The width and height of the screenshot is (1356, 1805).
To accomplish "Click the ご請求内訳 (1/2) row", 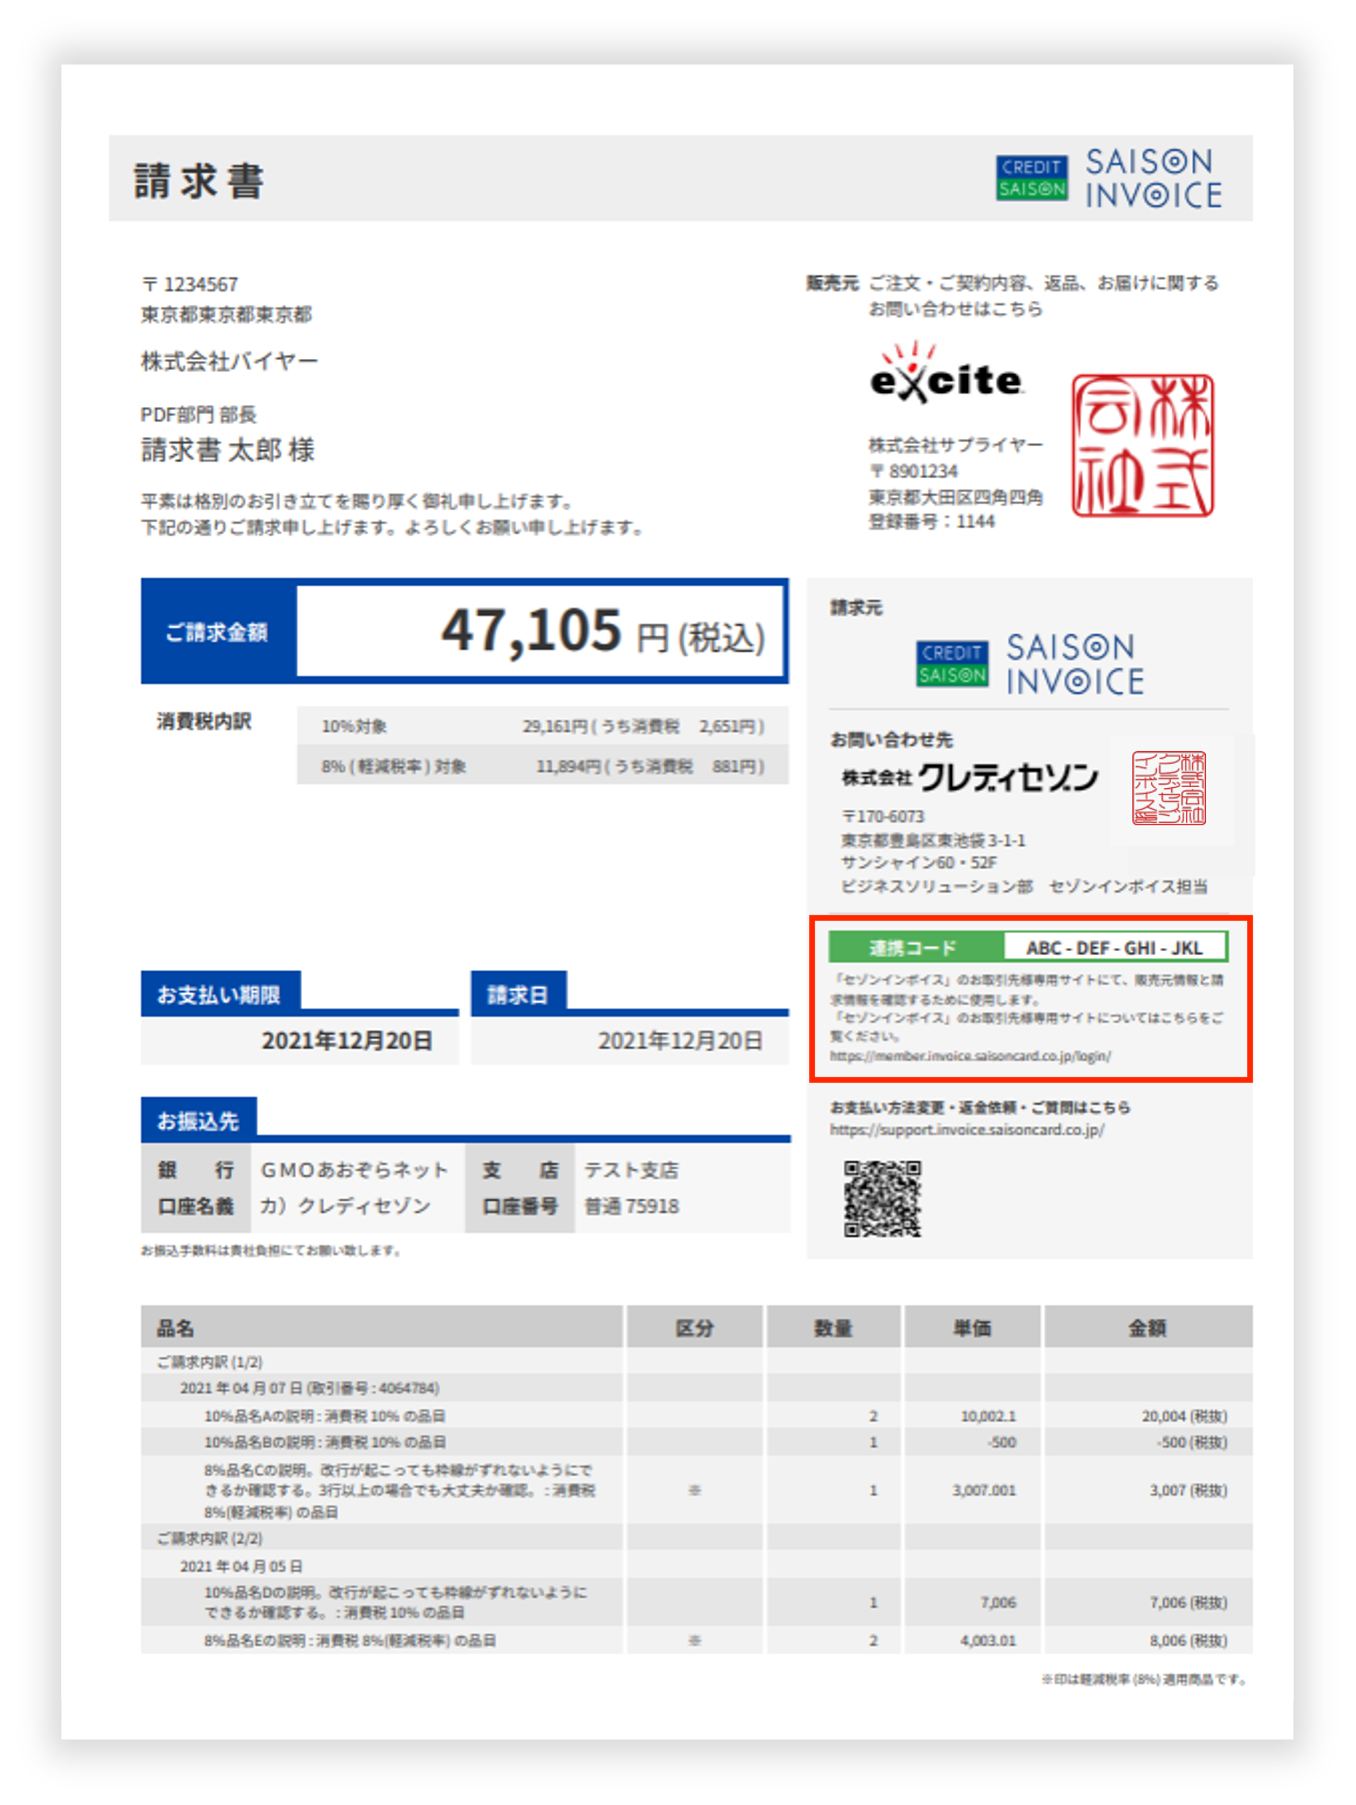I will click(696, 1362).
